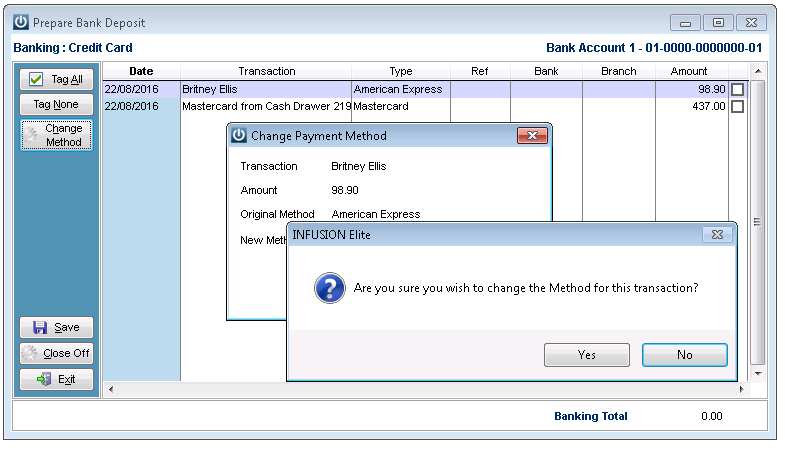Click the Original Method American Express value
The image size is (785, 452).
[x=375, y=214]
